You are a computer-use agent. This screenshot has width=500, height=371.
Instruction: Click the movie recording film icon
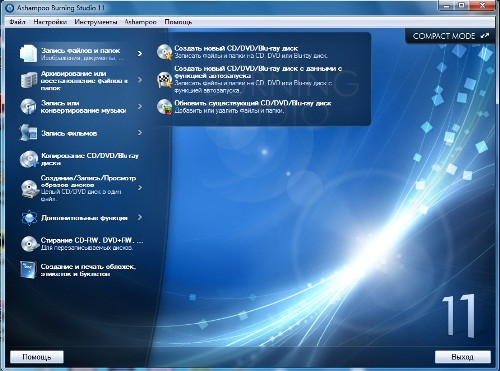pyautogui.click(x=29, y=133)
